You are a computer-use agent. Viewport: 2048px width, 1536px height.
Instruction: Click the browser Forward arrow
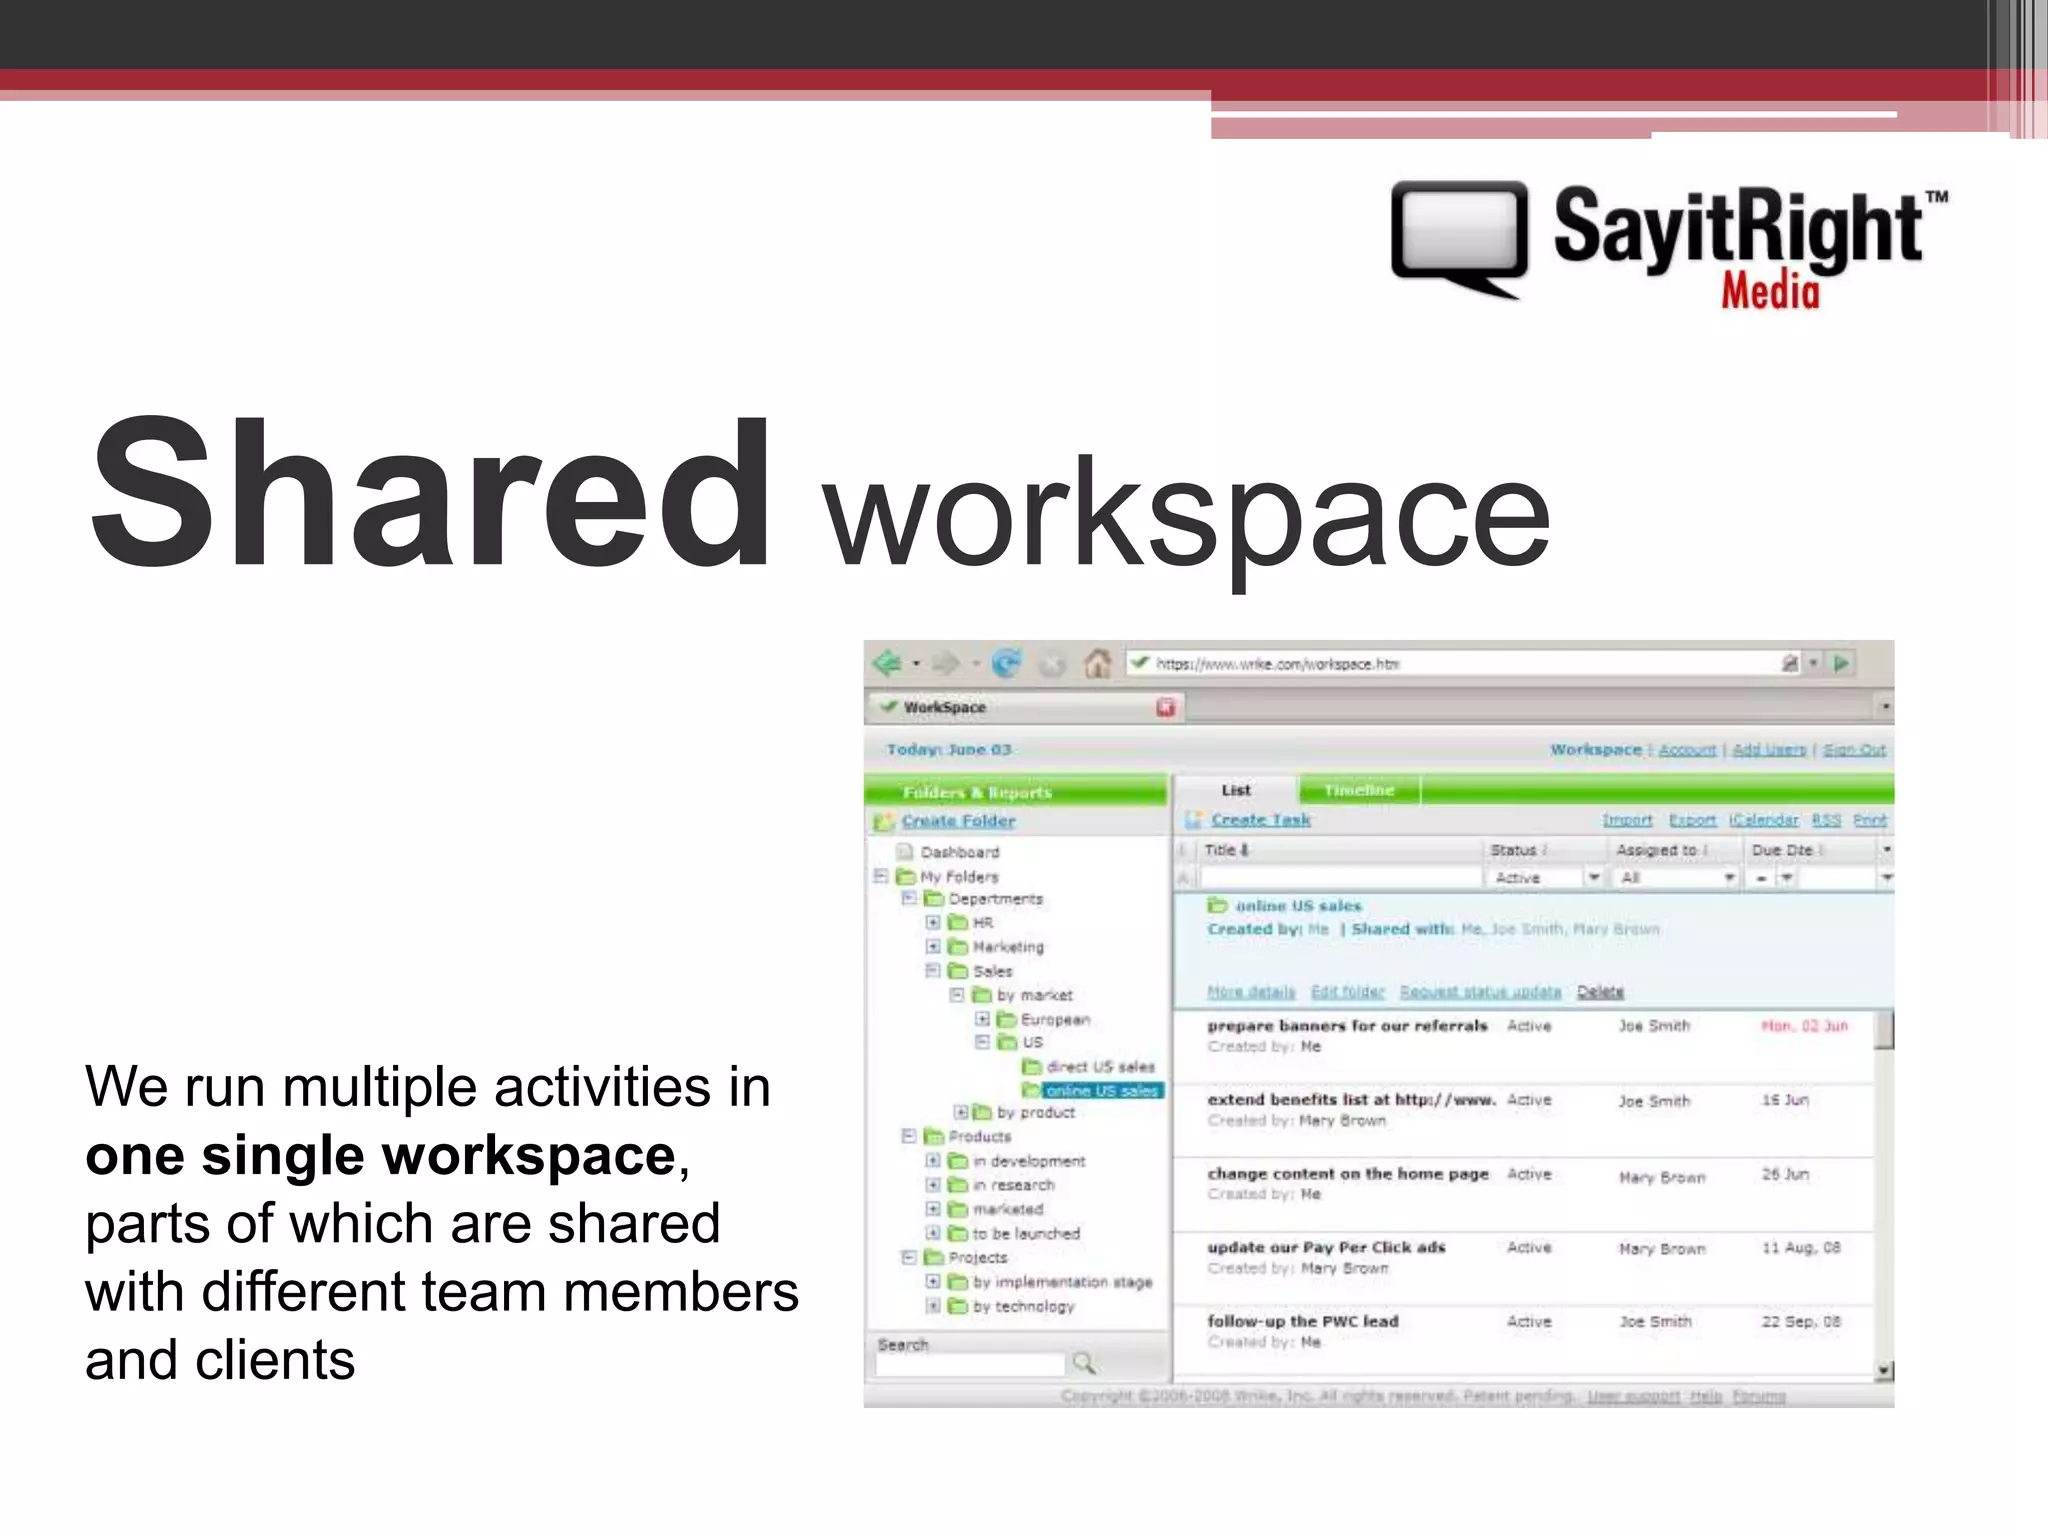945,663
